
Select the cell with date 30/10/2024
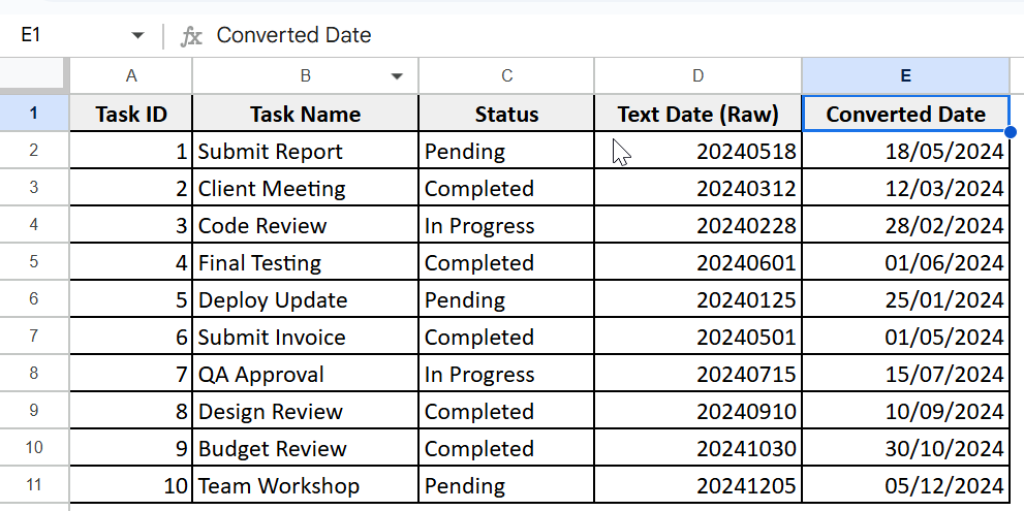pyautogui.click(x=905, y=449)
